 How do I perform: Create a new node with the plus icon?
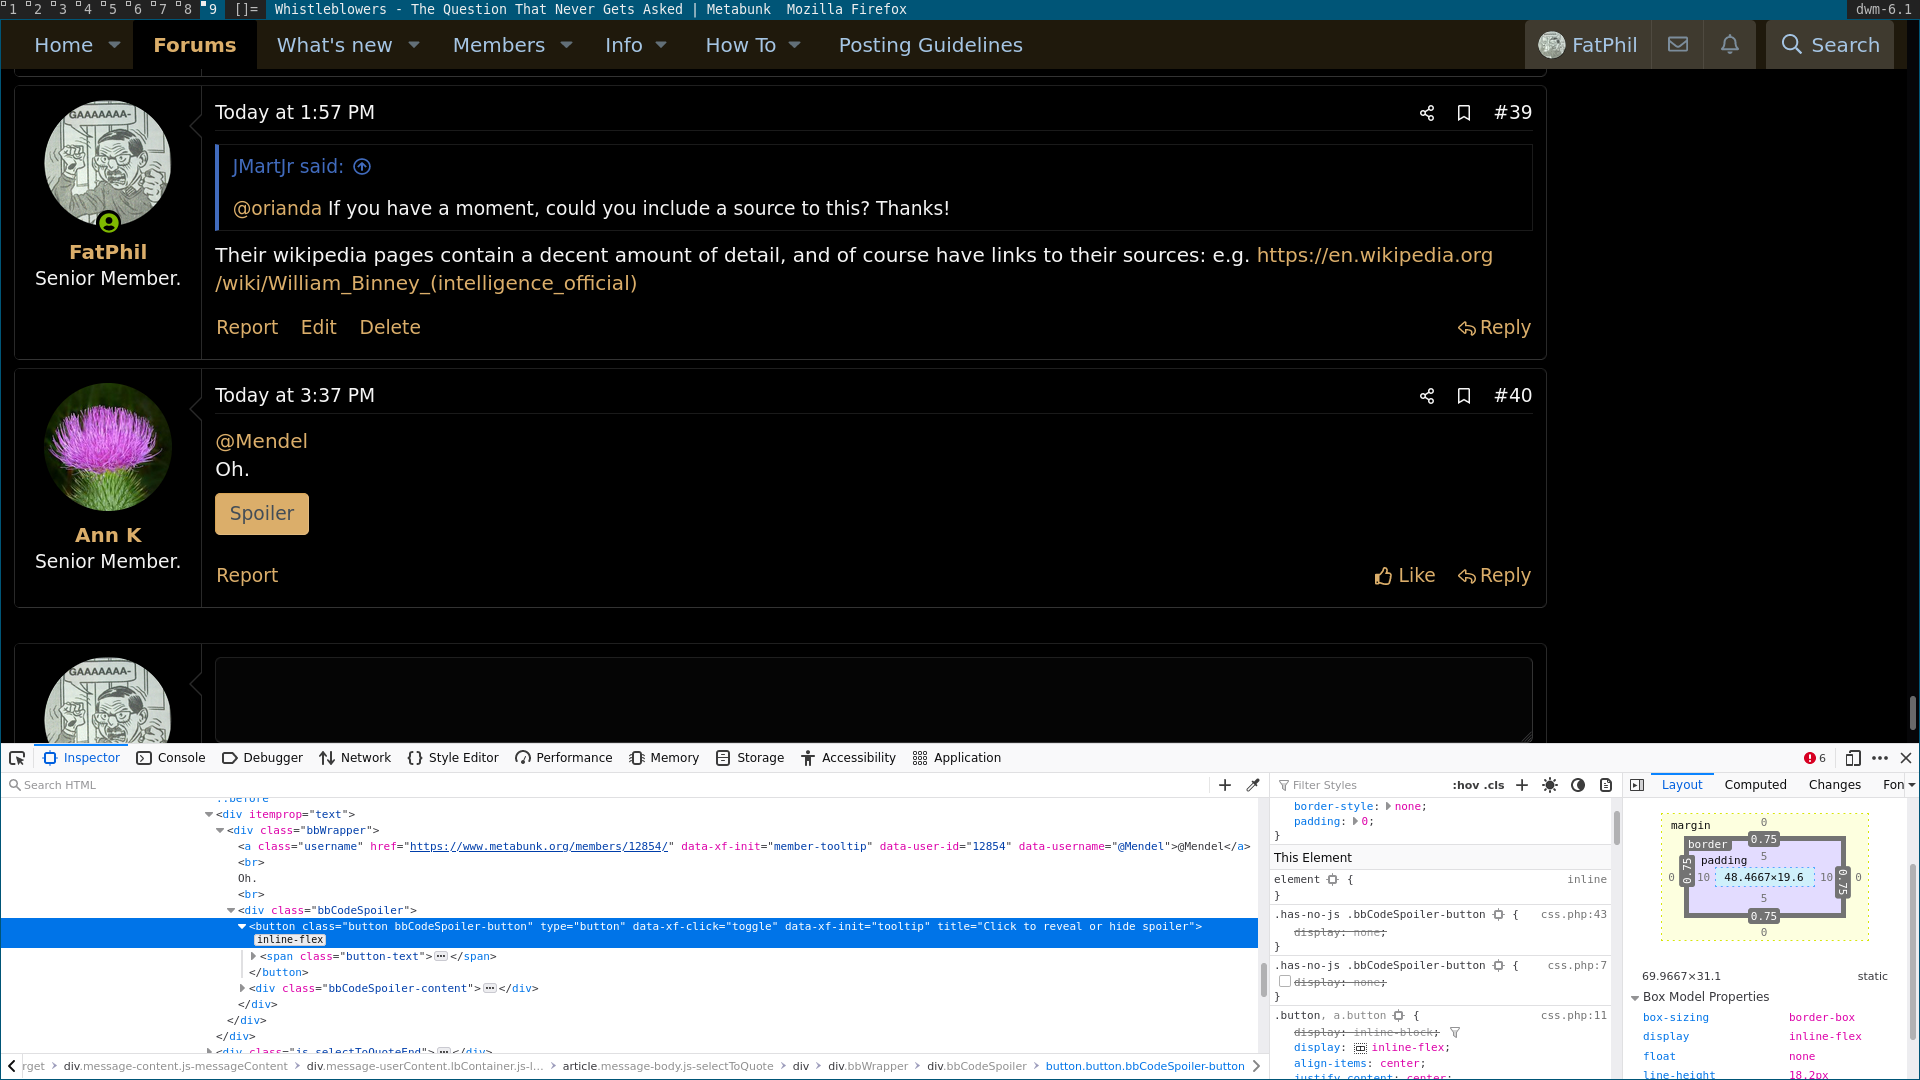coord(1224,785)
